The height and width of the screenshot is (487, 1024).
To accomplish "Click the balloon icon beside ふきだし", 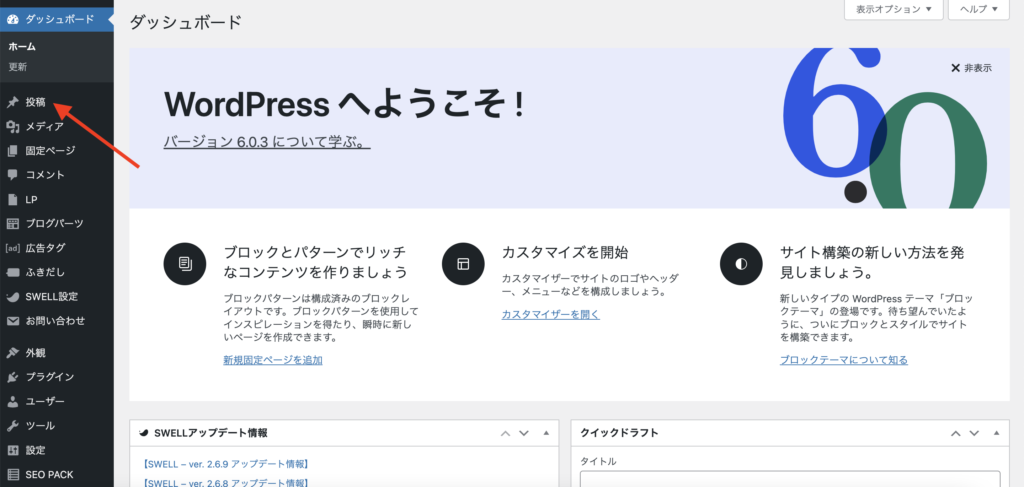I will click(x=12, y=272).
